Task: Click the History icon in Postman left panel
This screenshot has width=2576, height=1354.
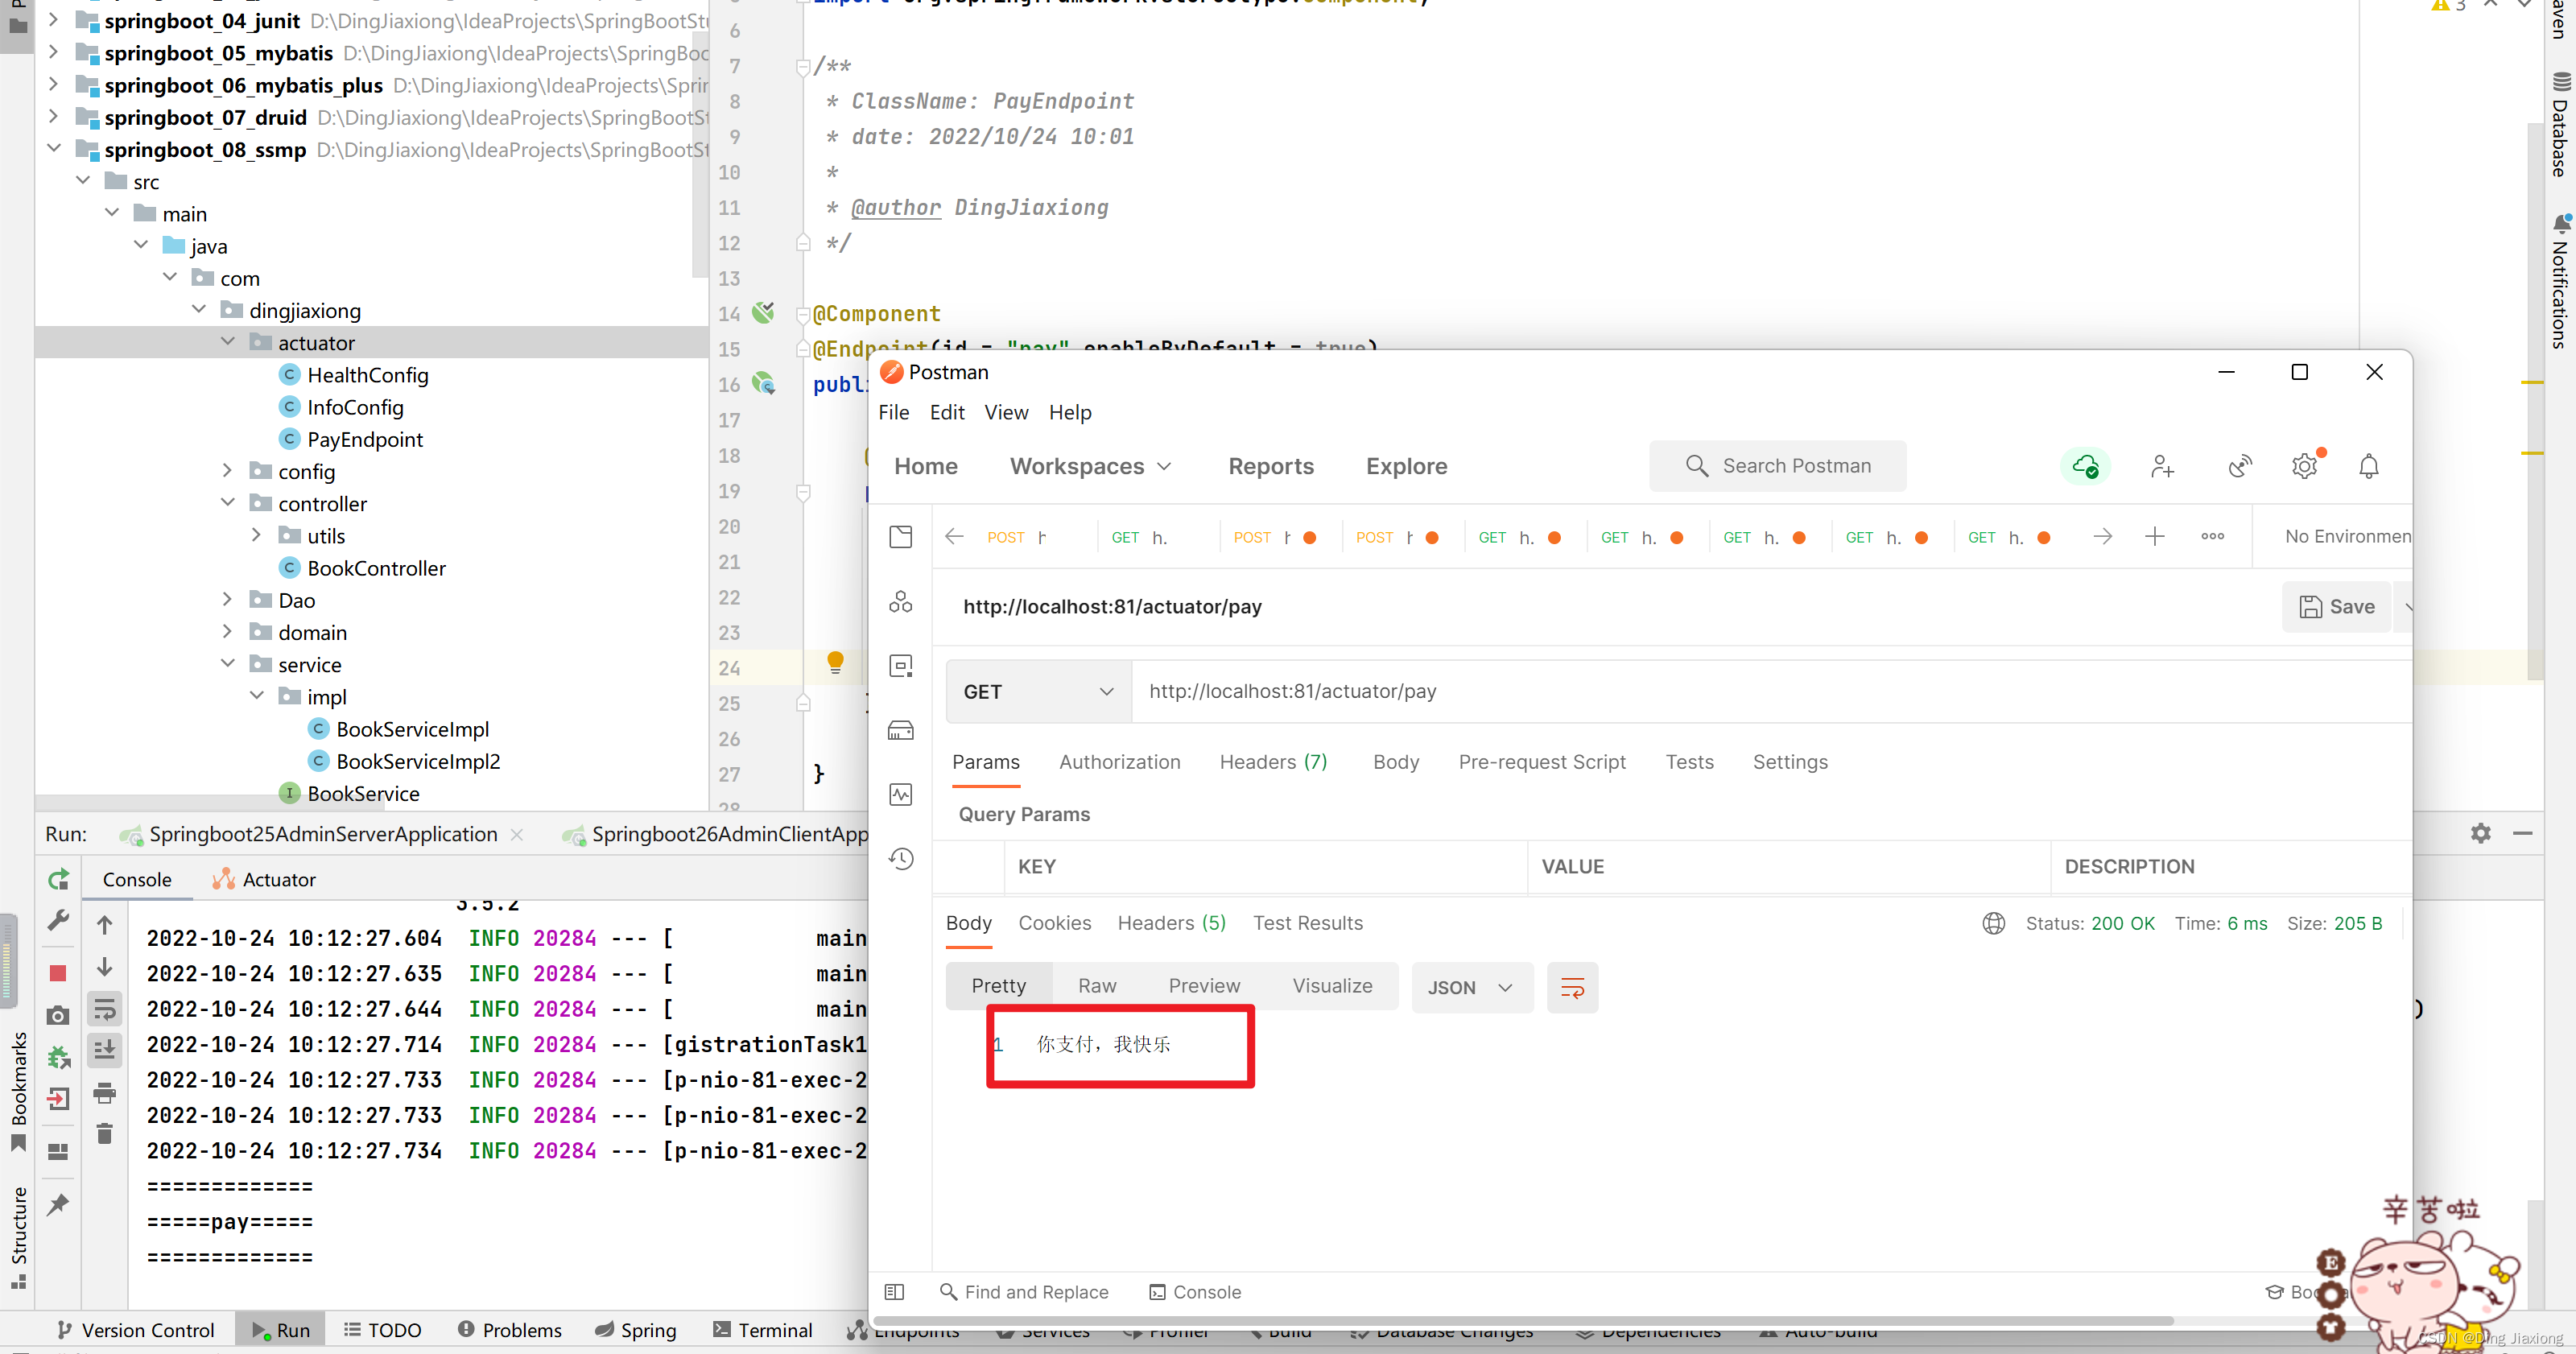Action: point(902,857)
